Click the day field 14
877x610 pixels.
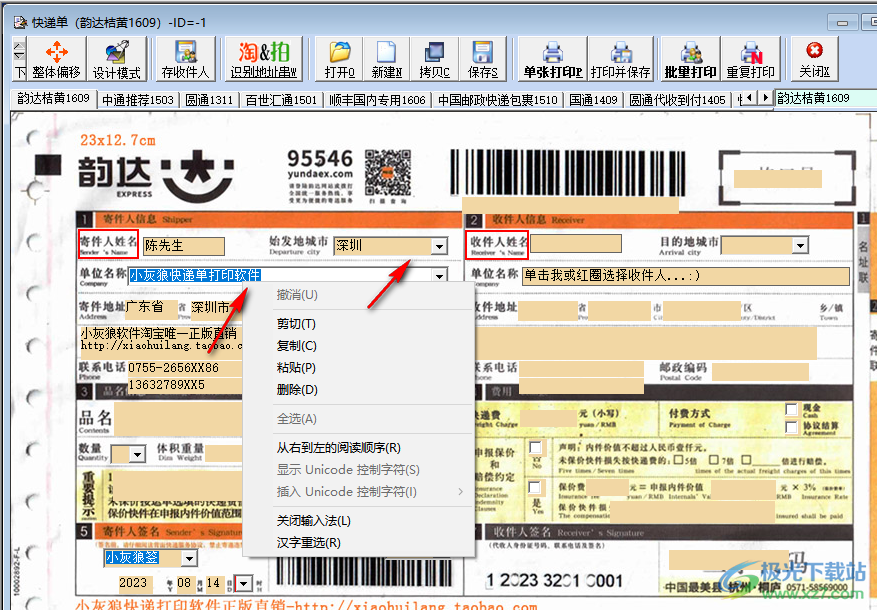tap(213, 583)
